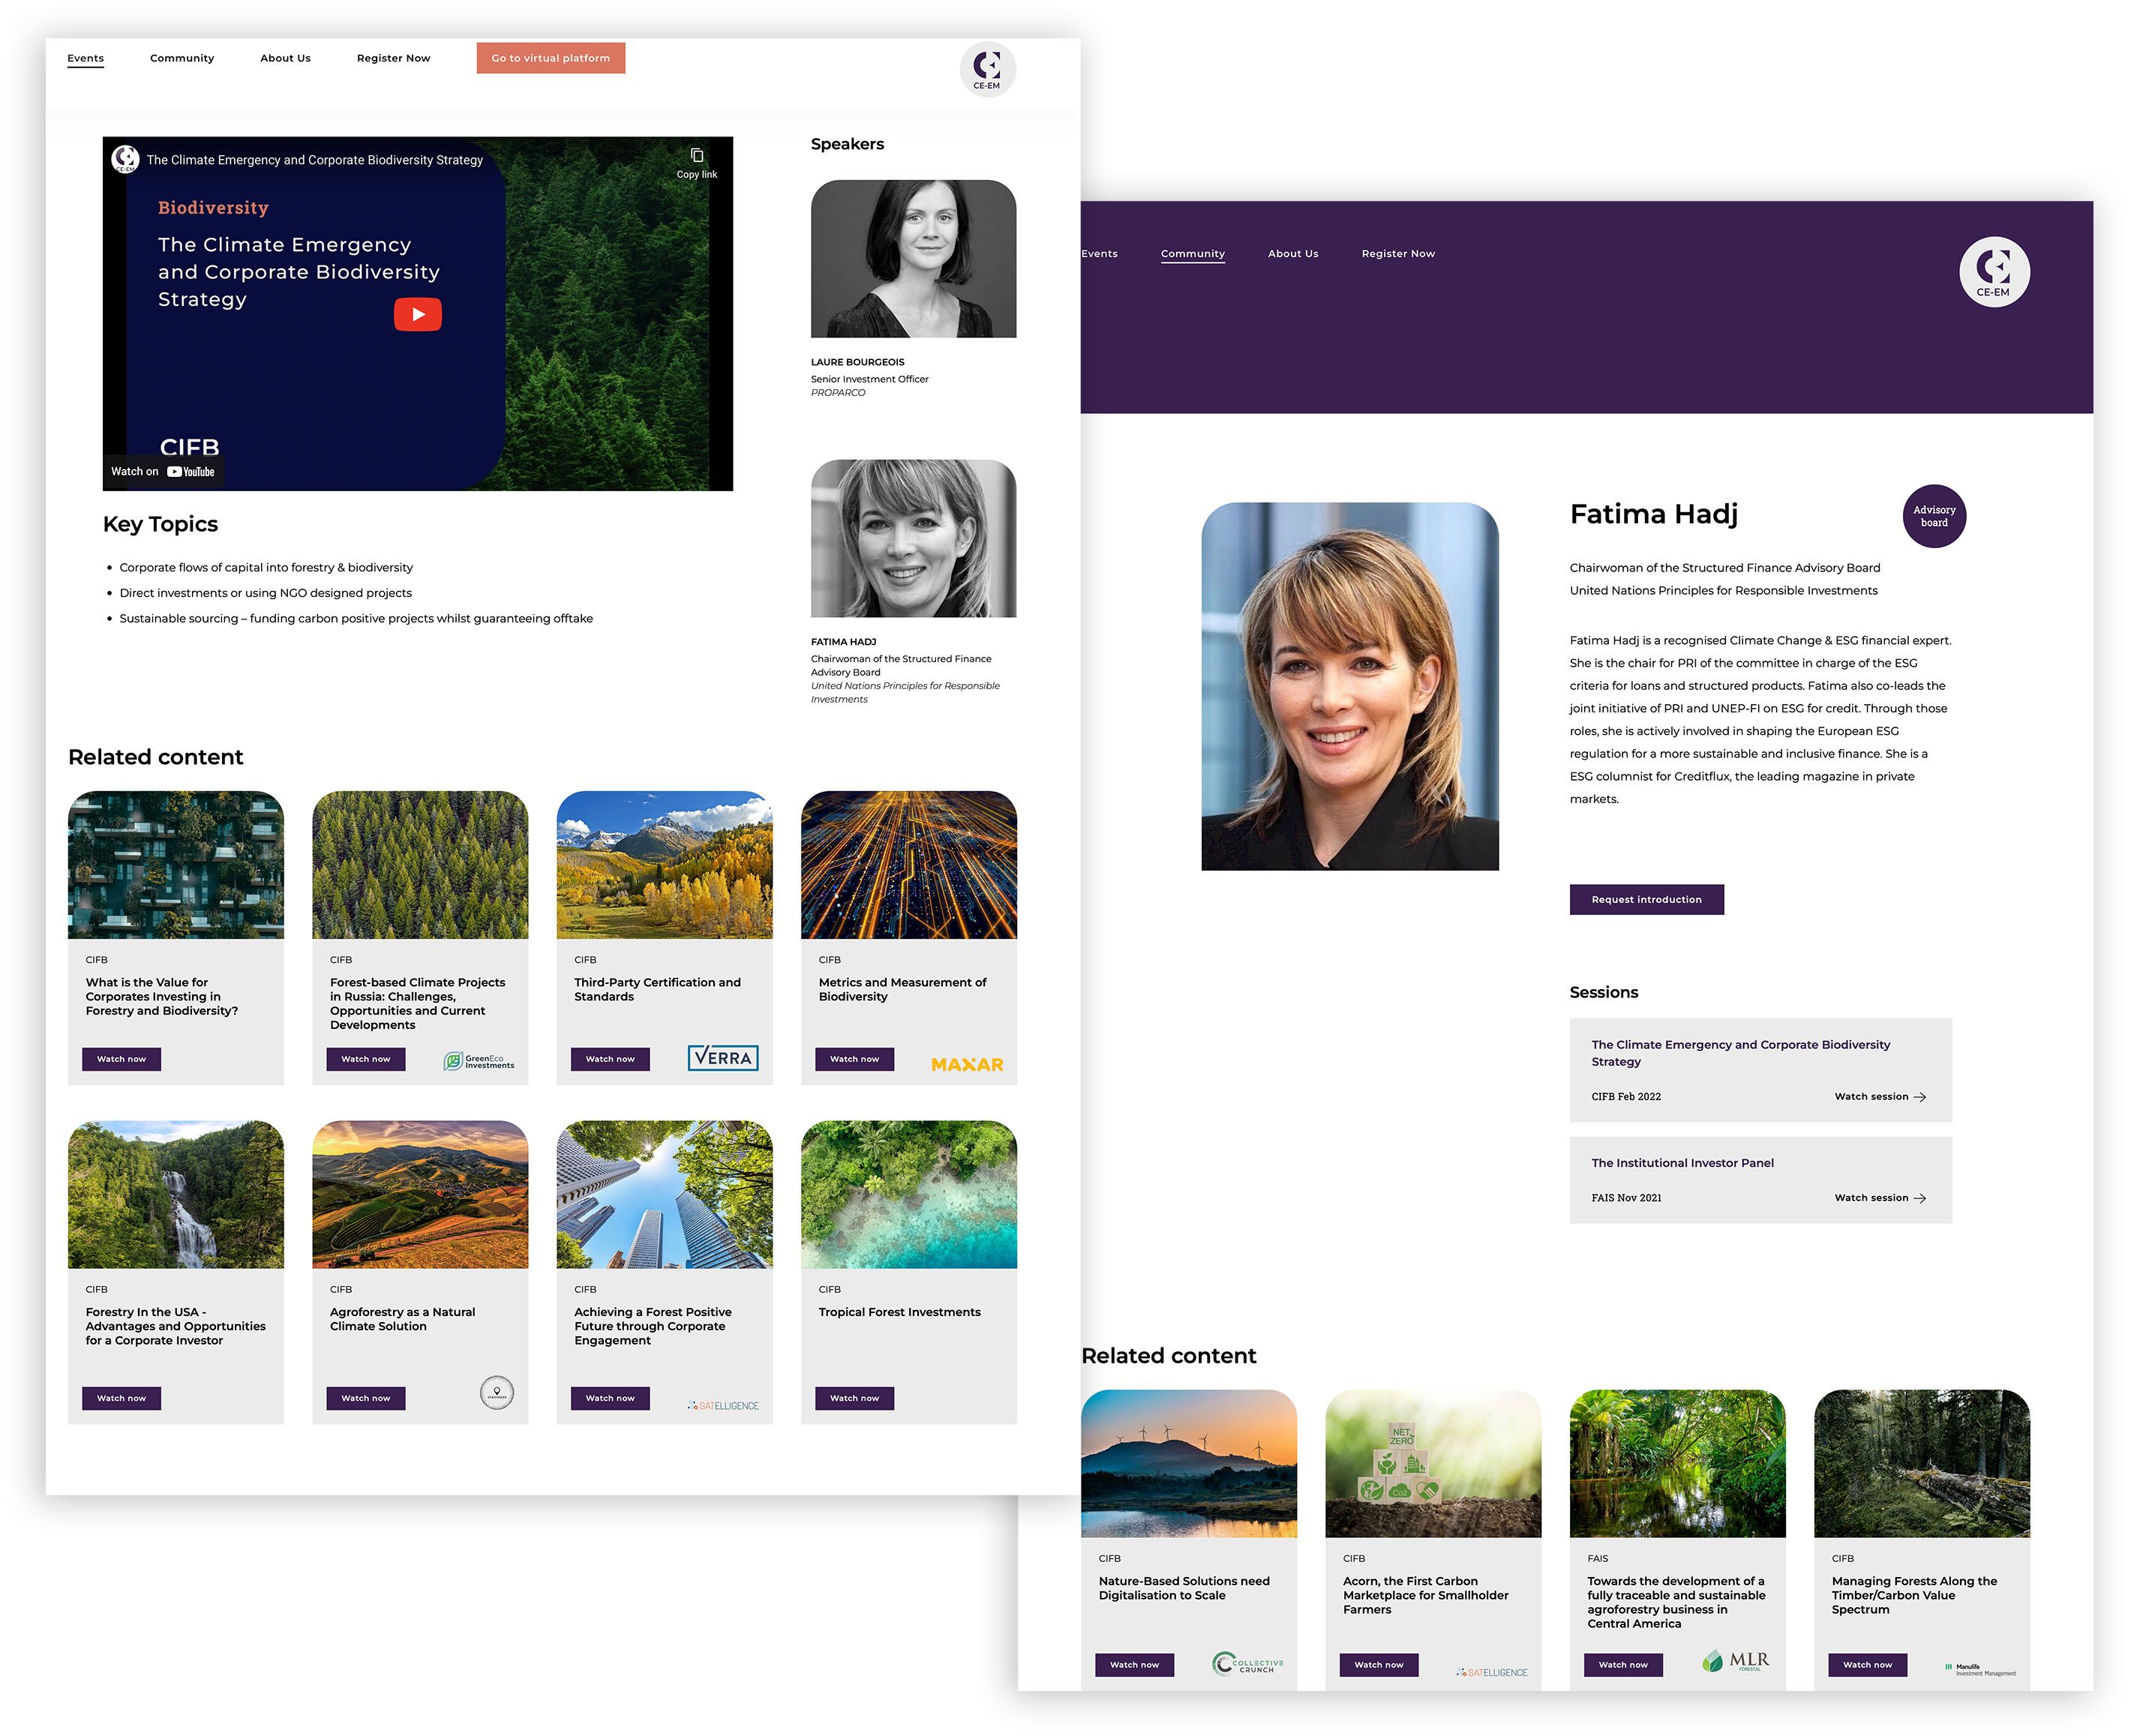Click the CE-EM logo in purple header
This screenshot has height=1736, width=2131.
pyautogui.click(x=1993, y=271)
